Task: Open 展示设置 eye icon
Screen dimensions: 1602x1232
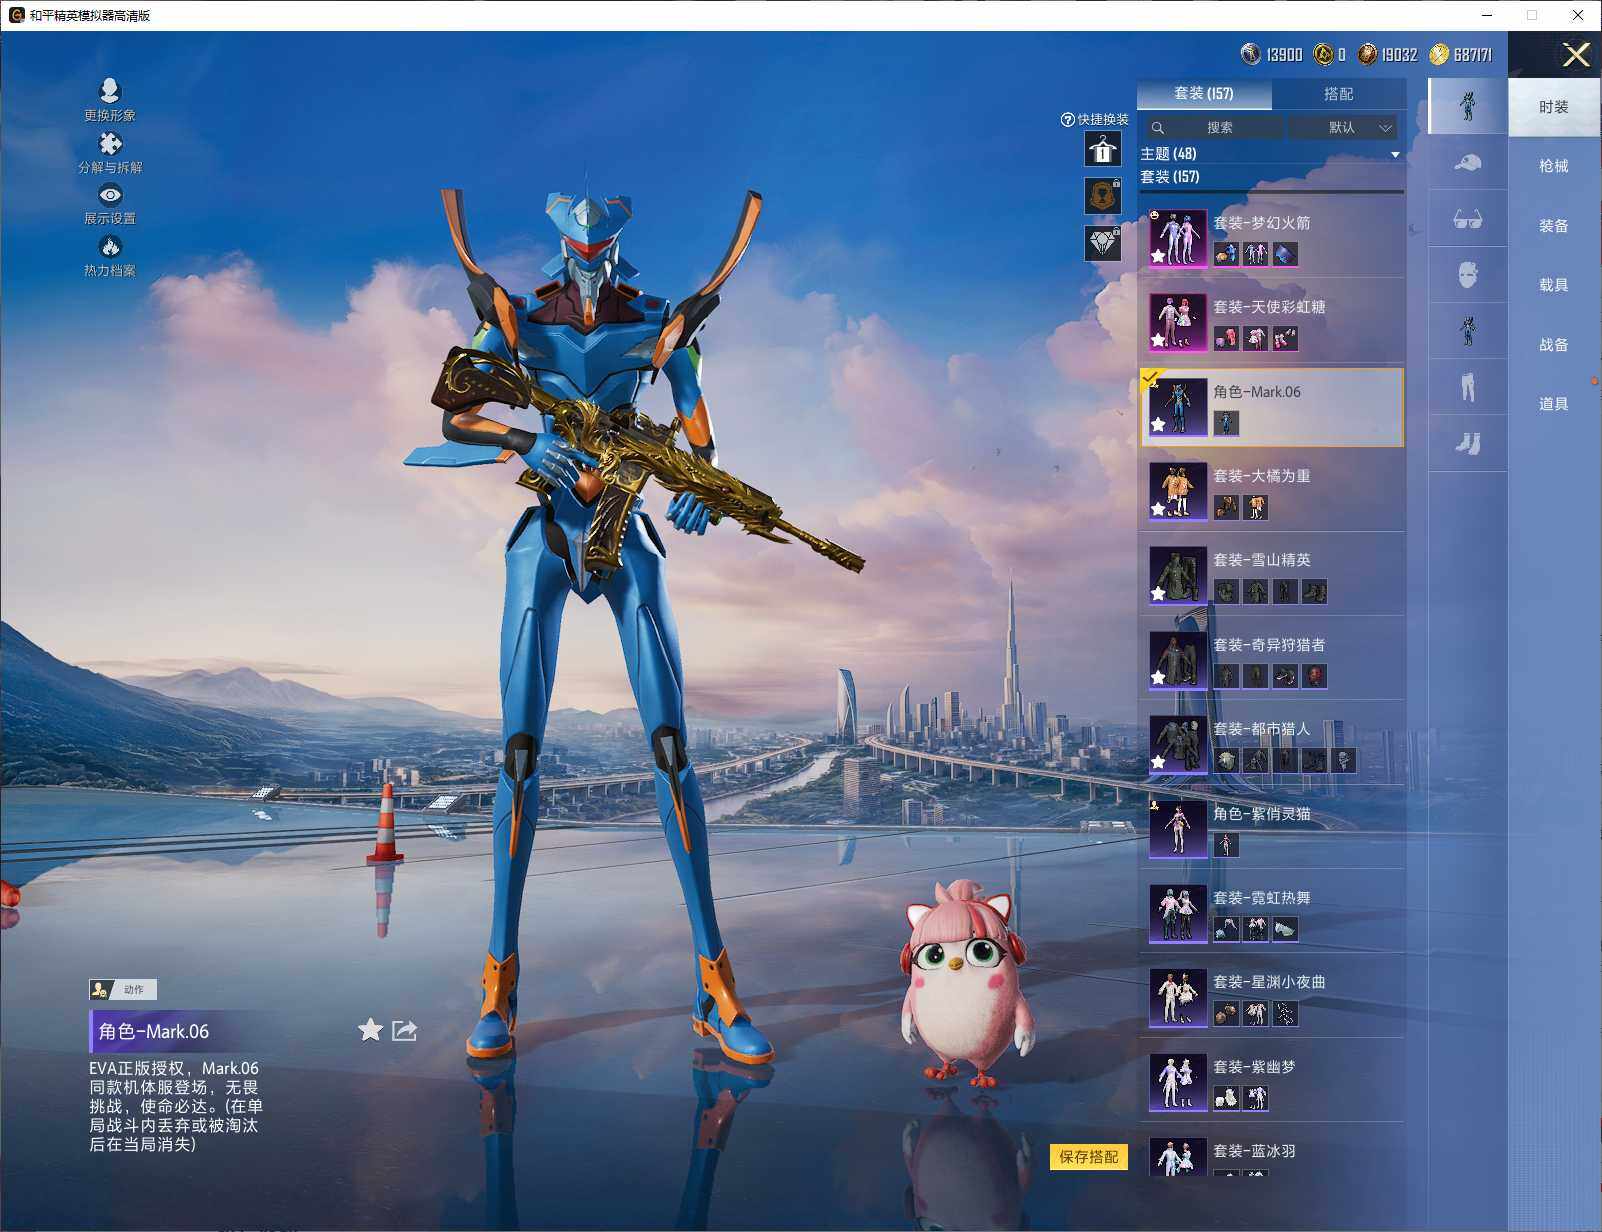Action: 110,195
